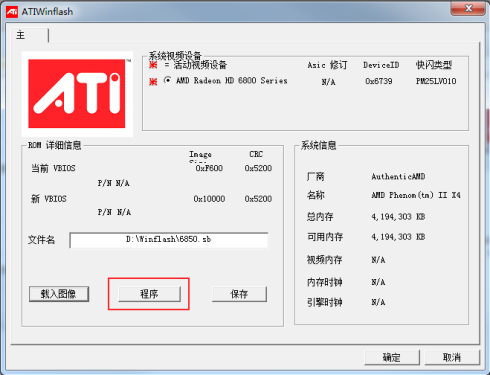Click current VBIOS image size 0xF600
The width and height of the screenshot is (490, 375).
tap(209, 168)
